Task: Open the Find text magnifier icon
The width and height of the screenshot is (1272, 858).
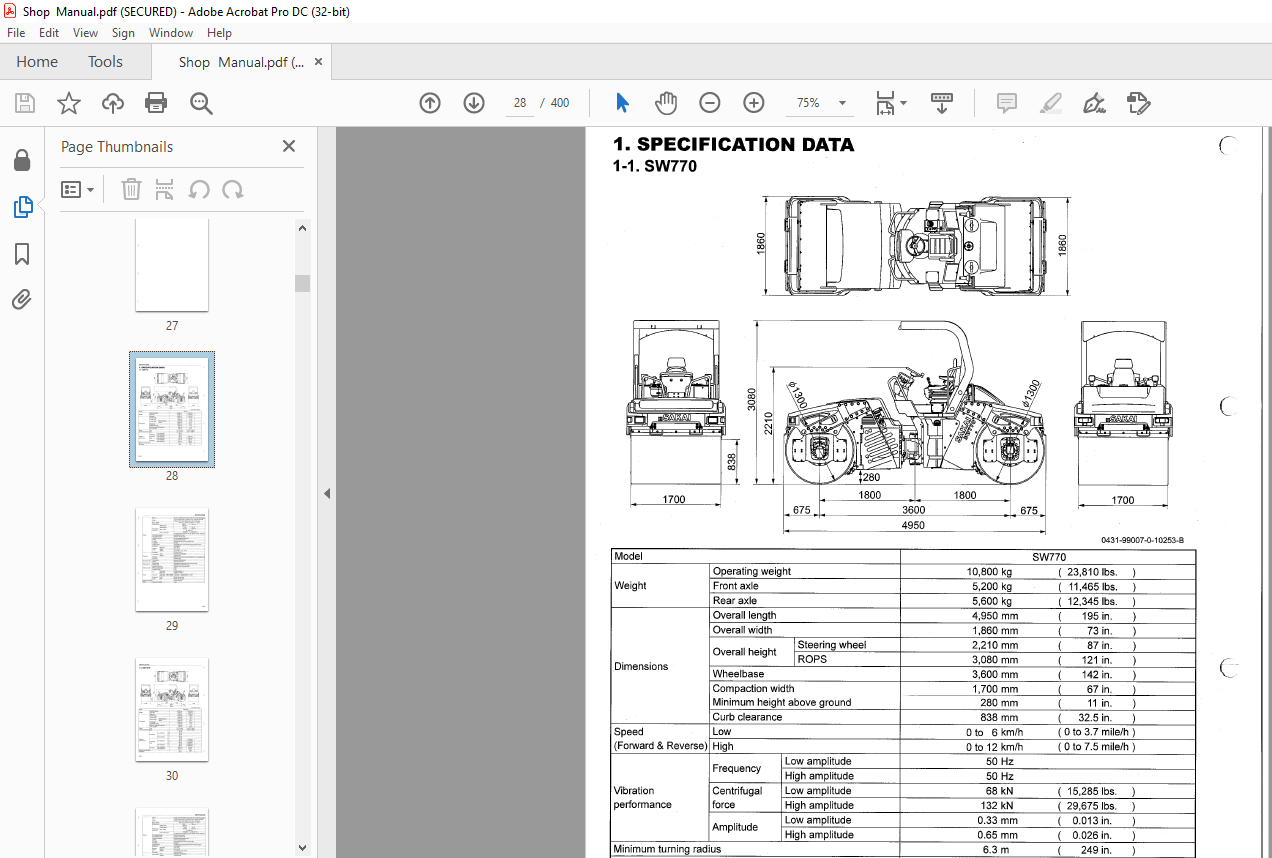Action: coord(201,103)
